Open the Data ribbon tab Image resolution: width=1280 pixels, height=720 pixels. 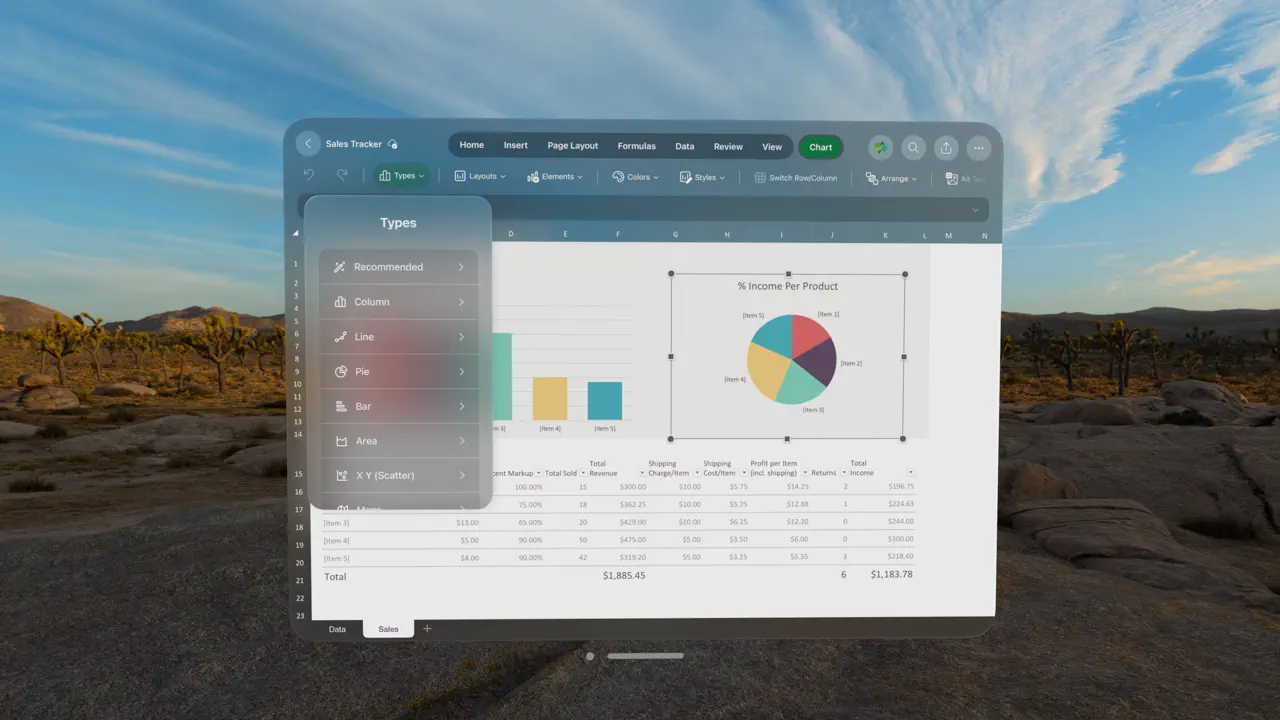[x=684, y=146]
